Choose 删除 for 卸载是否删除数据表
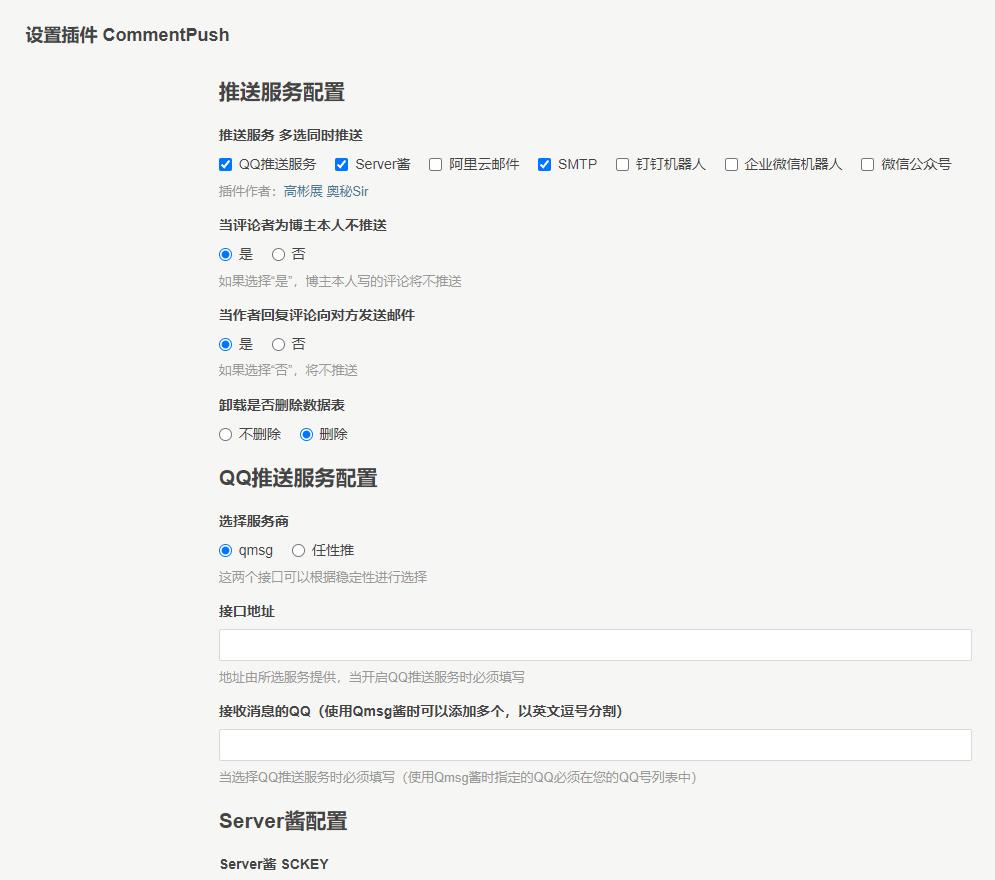995x880 pixels. 307,434
